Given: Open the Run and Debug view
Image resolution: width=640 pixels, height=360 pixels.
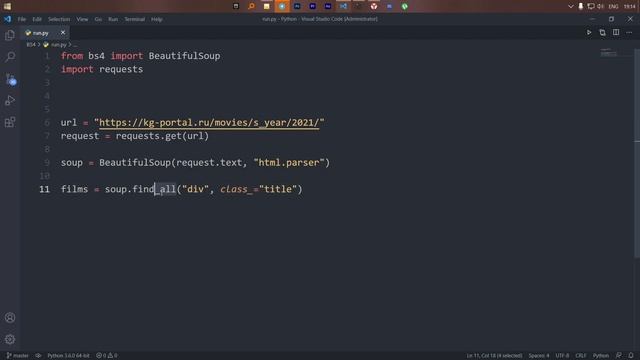Looking at the screenshot, I should click(10, 100).
